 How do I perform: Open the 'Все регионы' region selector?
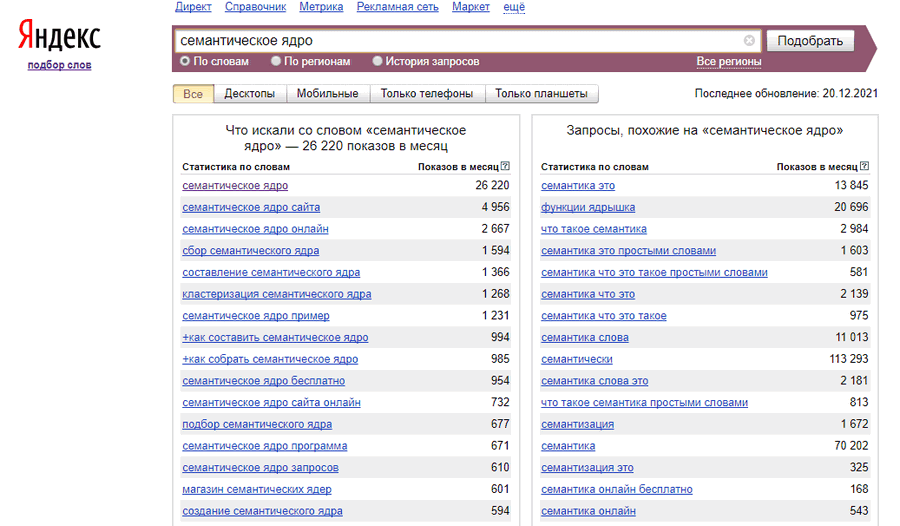(x=728, y=62)
